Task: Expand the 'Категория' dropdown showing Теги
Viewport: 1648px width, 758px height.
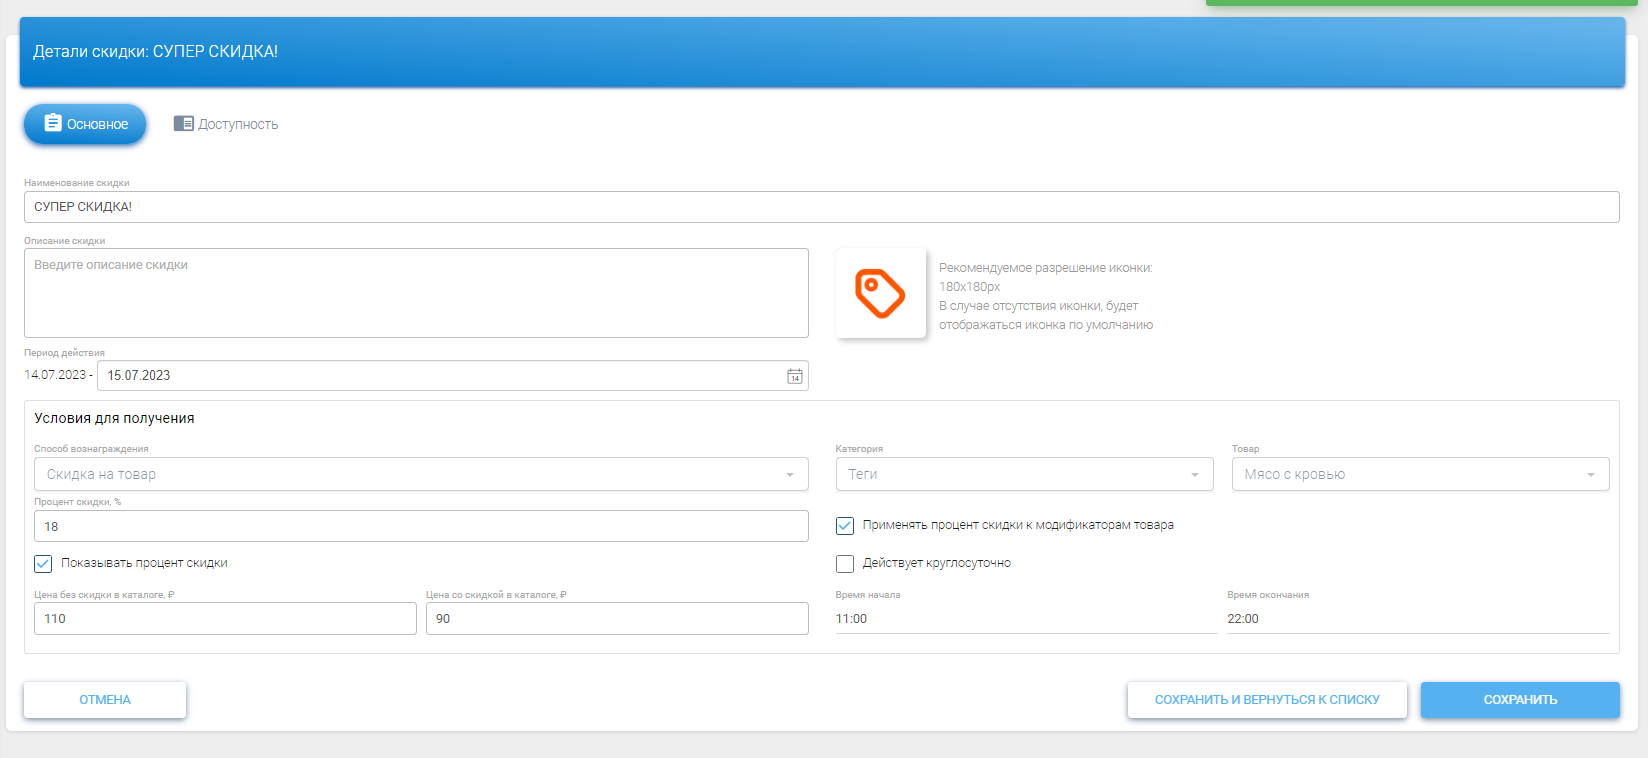Action: coord(1023,475)
